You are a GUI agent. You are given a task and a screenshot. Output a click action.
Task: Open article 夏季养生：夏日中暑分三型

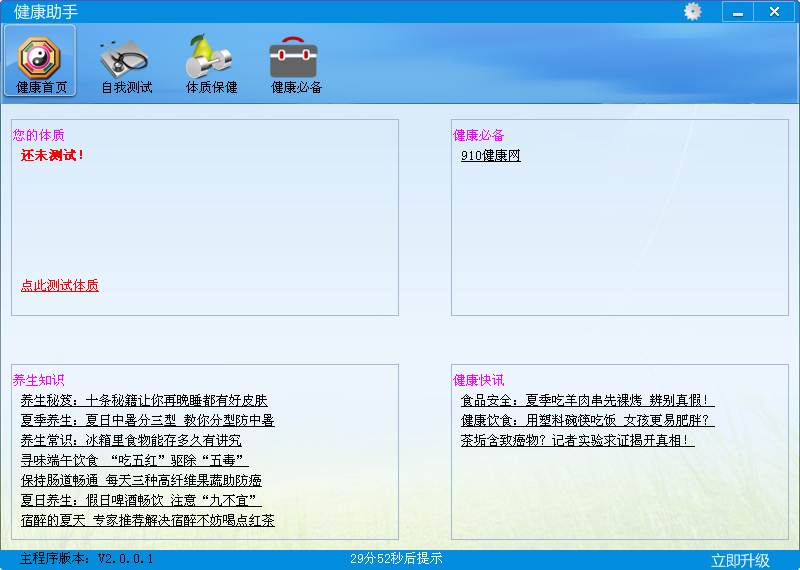coord(147,420)
